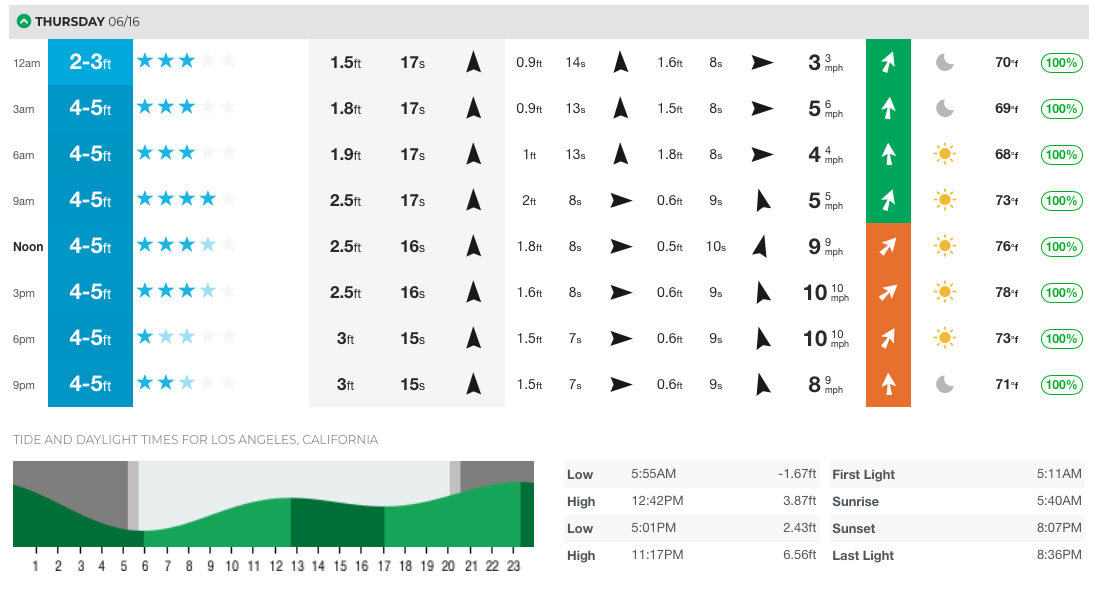
Task: Click hour 12 on the tide chart
Action: pyautogui.click(x=275, y=566)
